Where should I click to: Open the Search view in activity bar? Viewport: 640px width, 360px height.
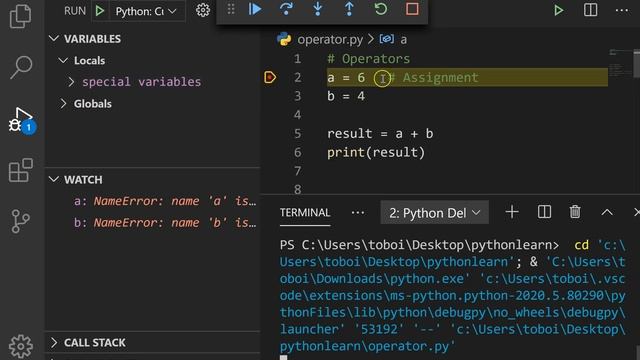click(x=20, y=67)
